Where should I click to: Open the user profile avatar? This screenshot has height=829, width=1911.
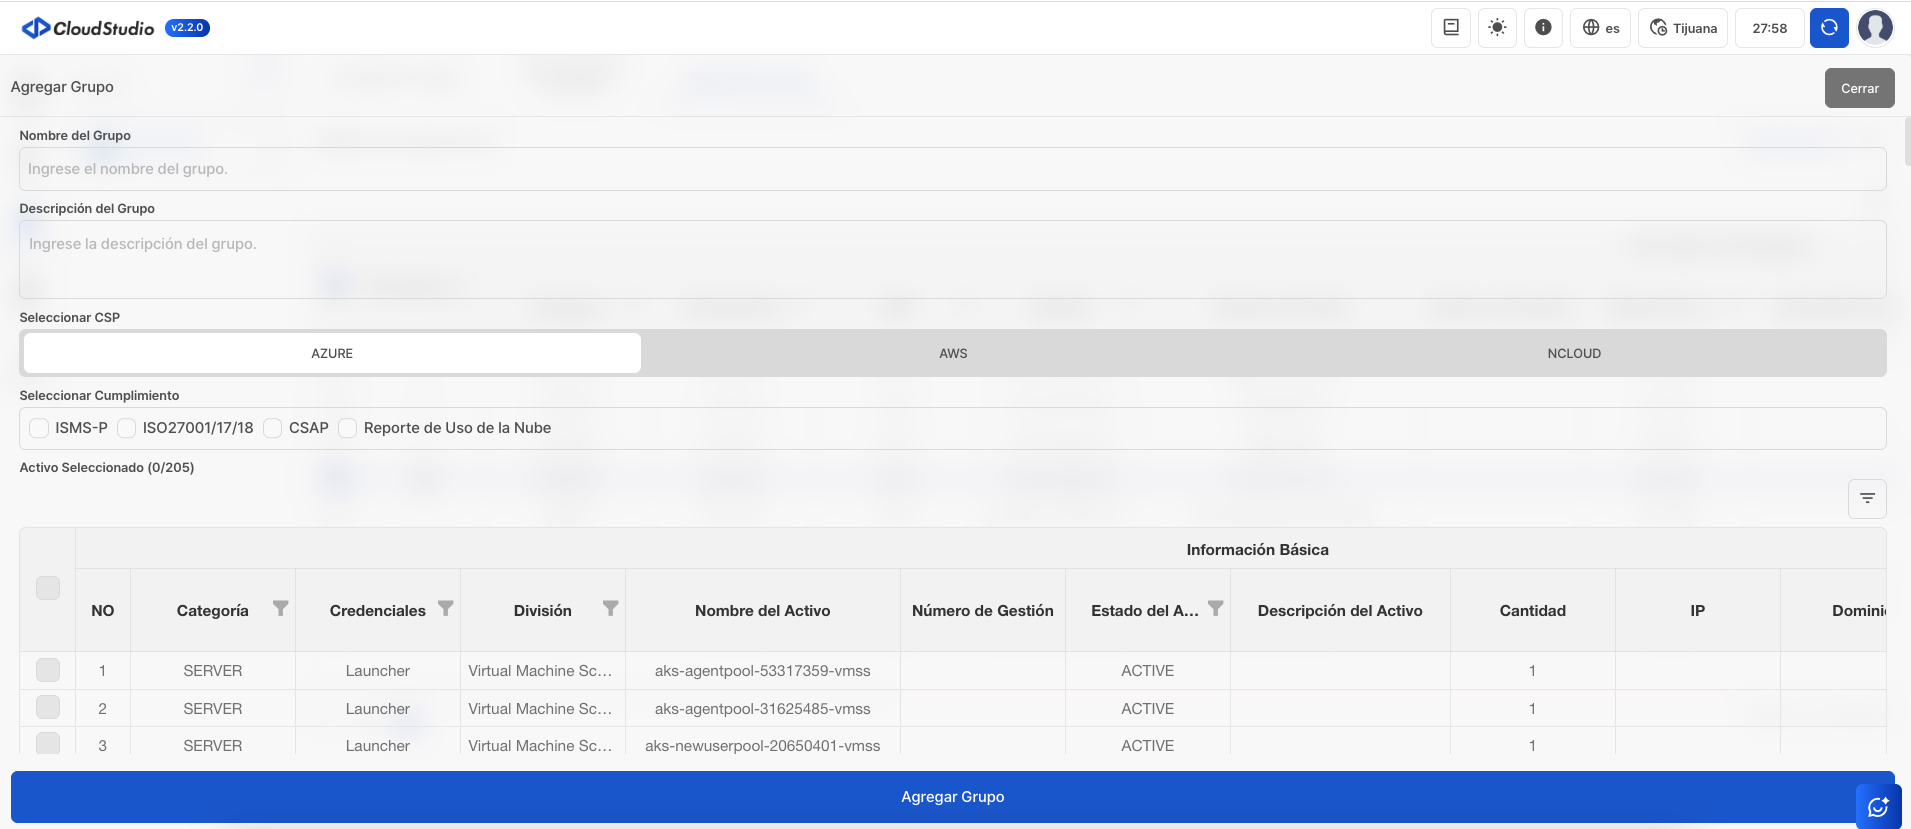(1875, 28)
